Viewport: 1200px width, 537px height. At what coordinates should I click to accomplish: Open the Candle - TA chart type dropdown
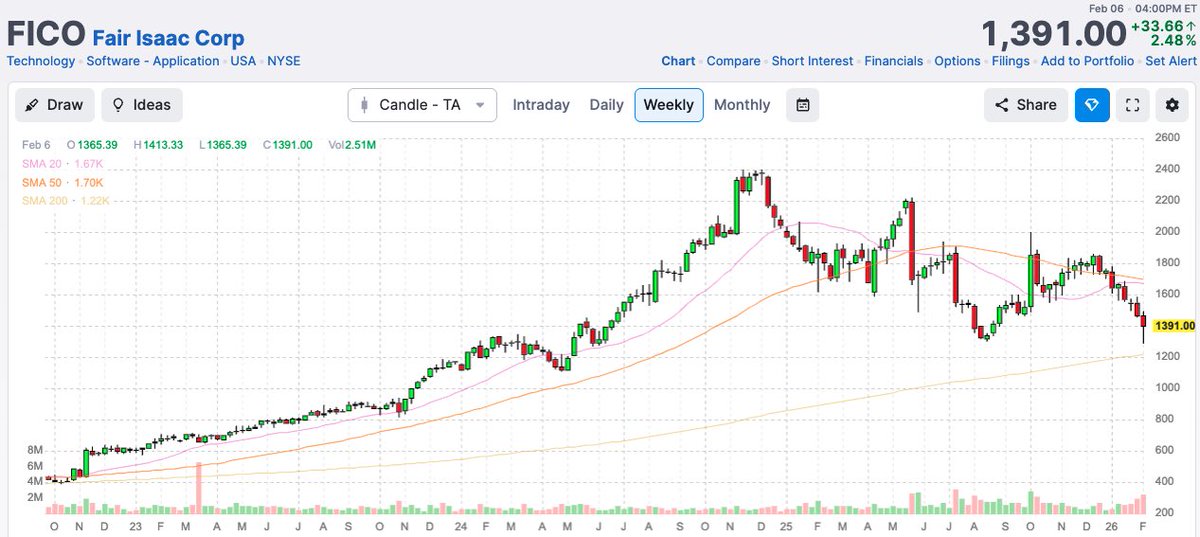click(422, 105)
